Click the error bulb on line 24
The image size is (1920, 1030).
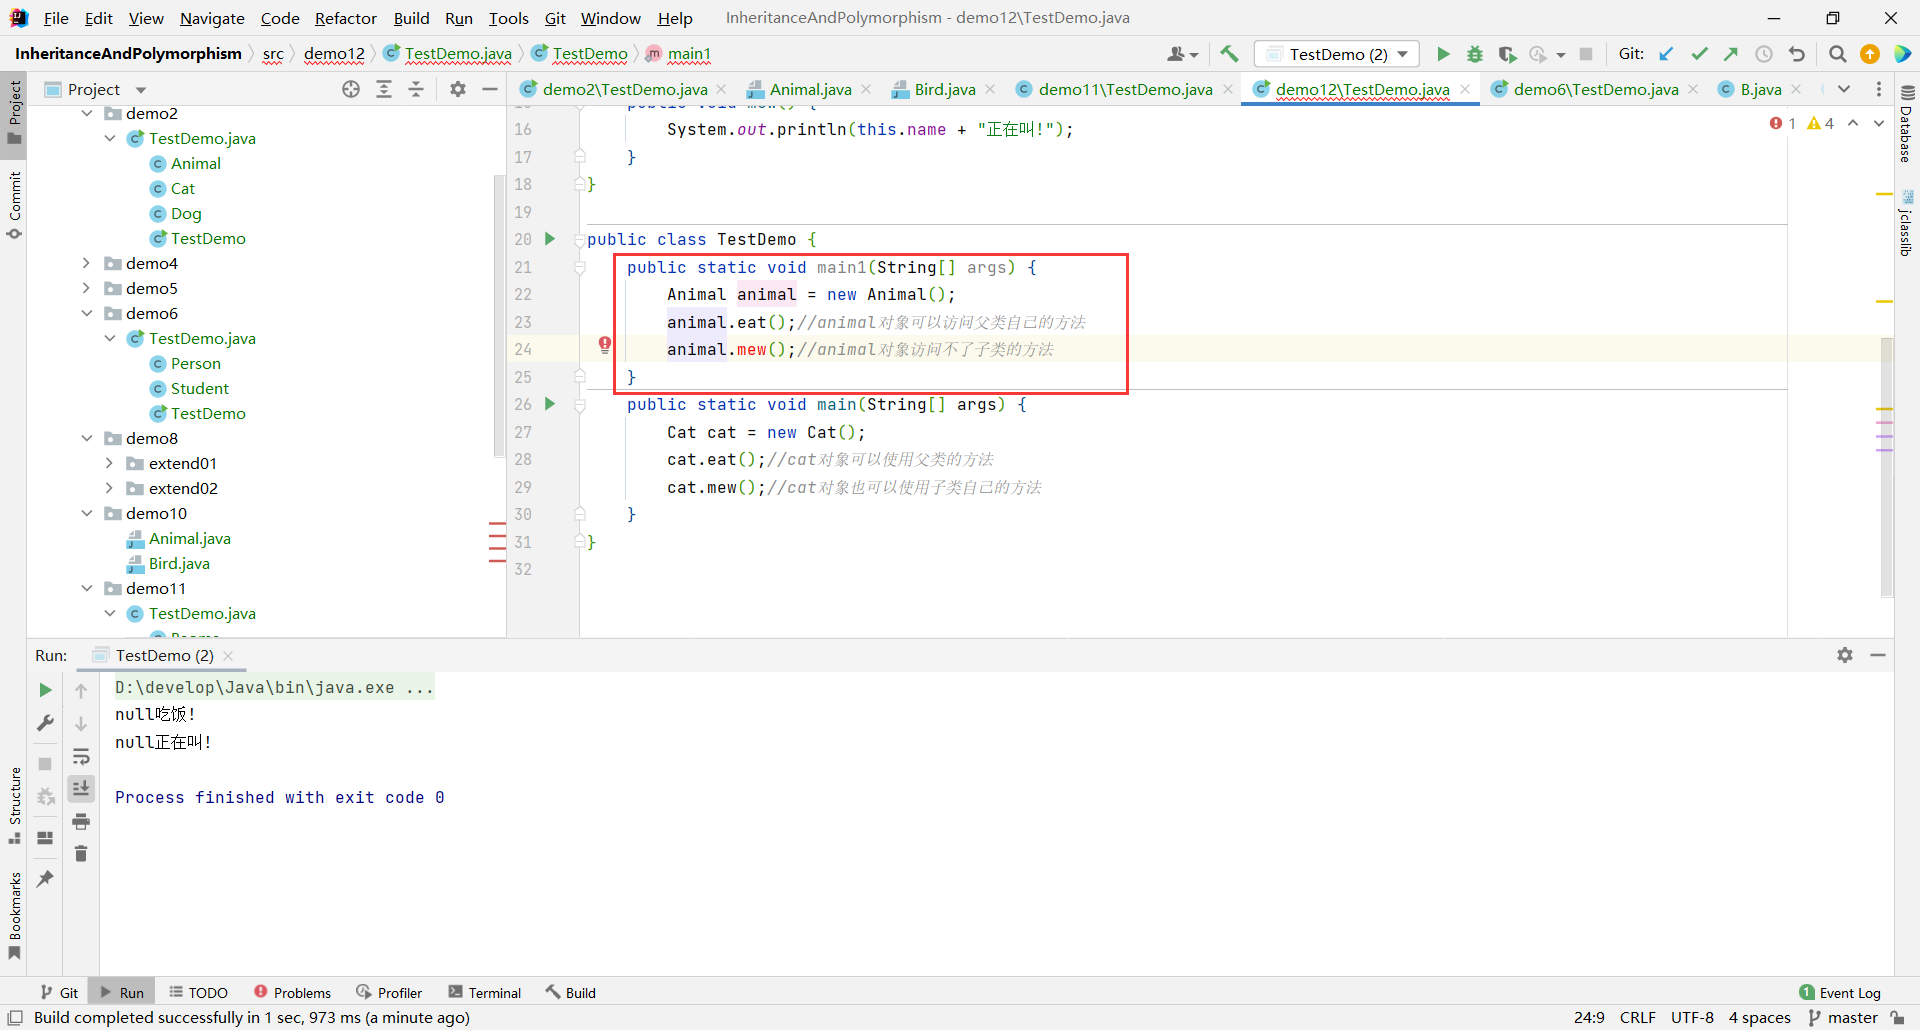click(x=605, y=345)
